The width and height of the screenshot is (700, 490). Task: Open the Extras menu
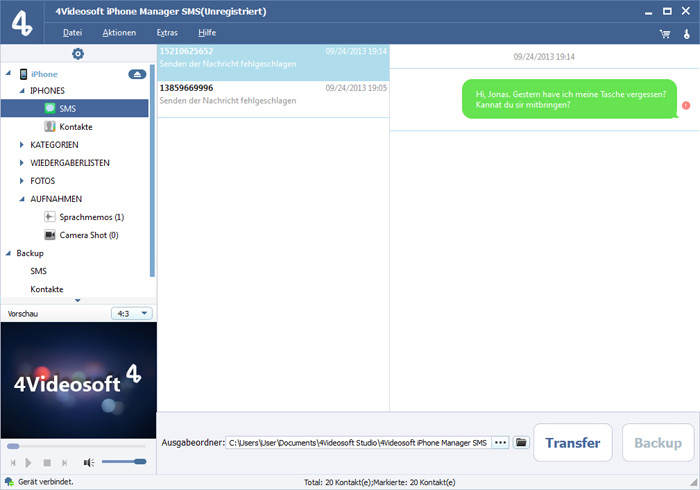(x=167, y=33)
